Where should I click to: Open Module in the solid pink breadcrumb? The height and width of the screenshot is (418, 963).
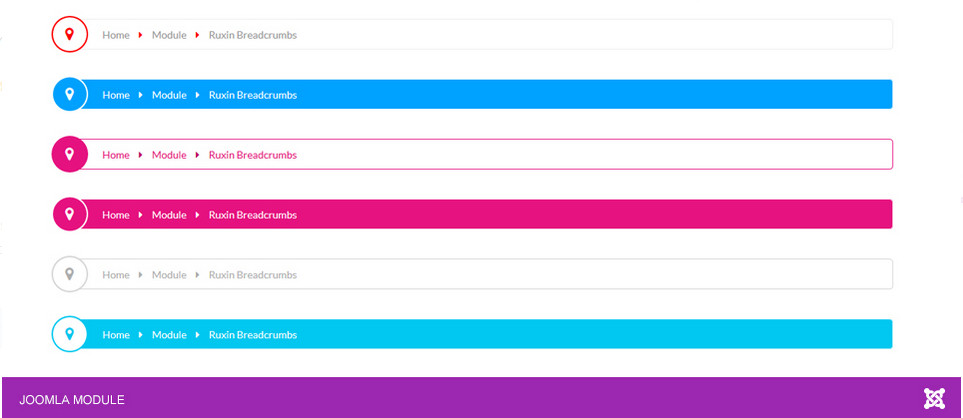click(169, 215)
